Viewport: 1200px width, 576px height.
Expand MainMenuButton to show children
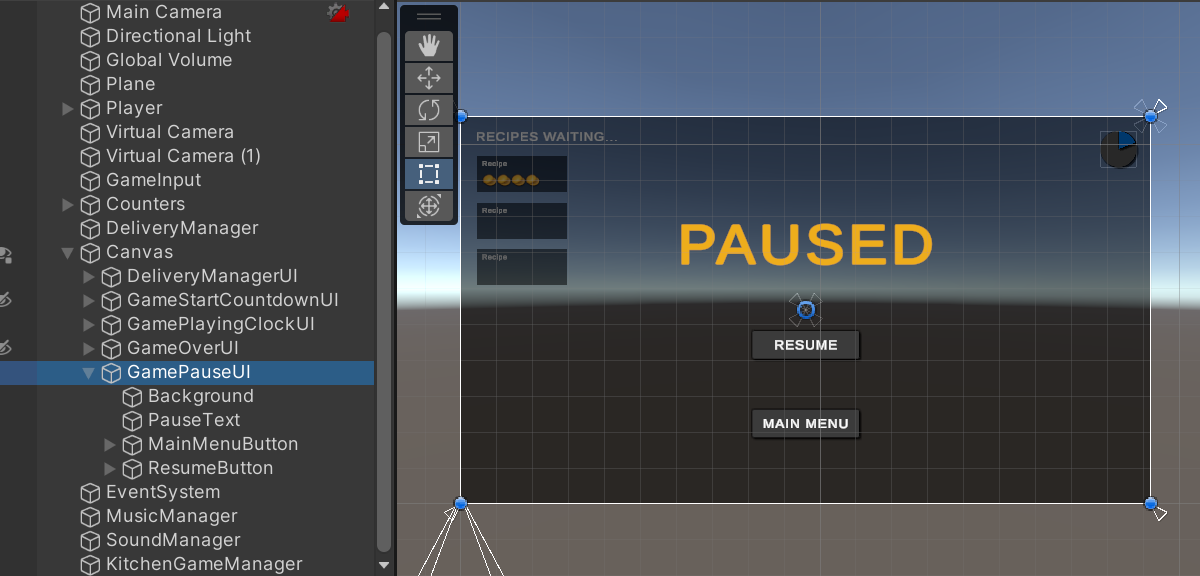point(110,443)
